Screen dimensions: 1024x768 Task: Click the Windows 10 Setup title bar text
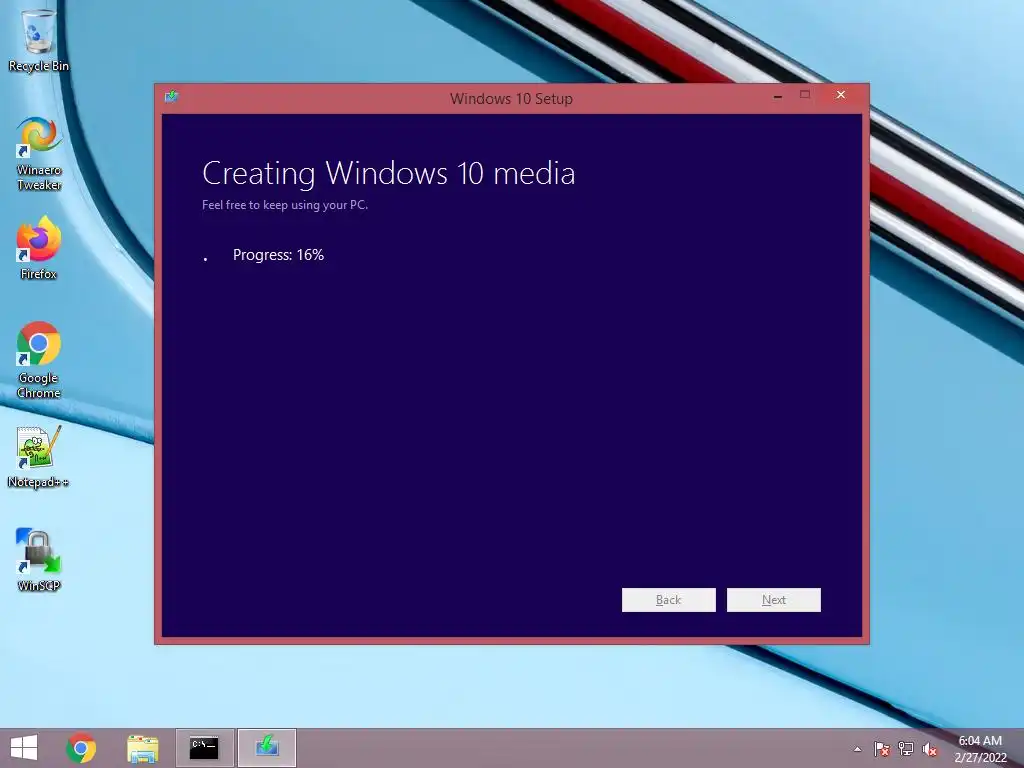click(511, 99)
